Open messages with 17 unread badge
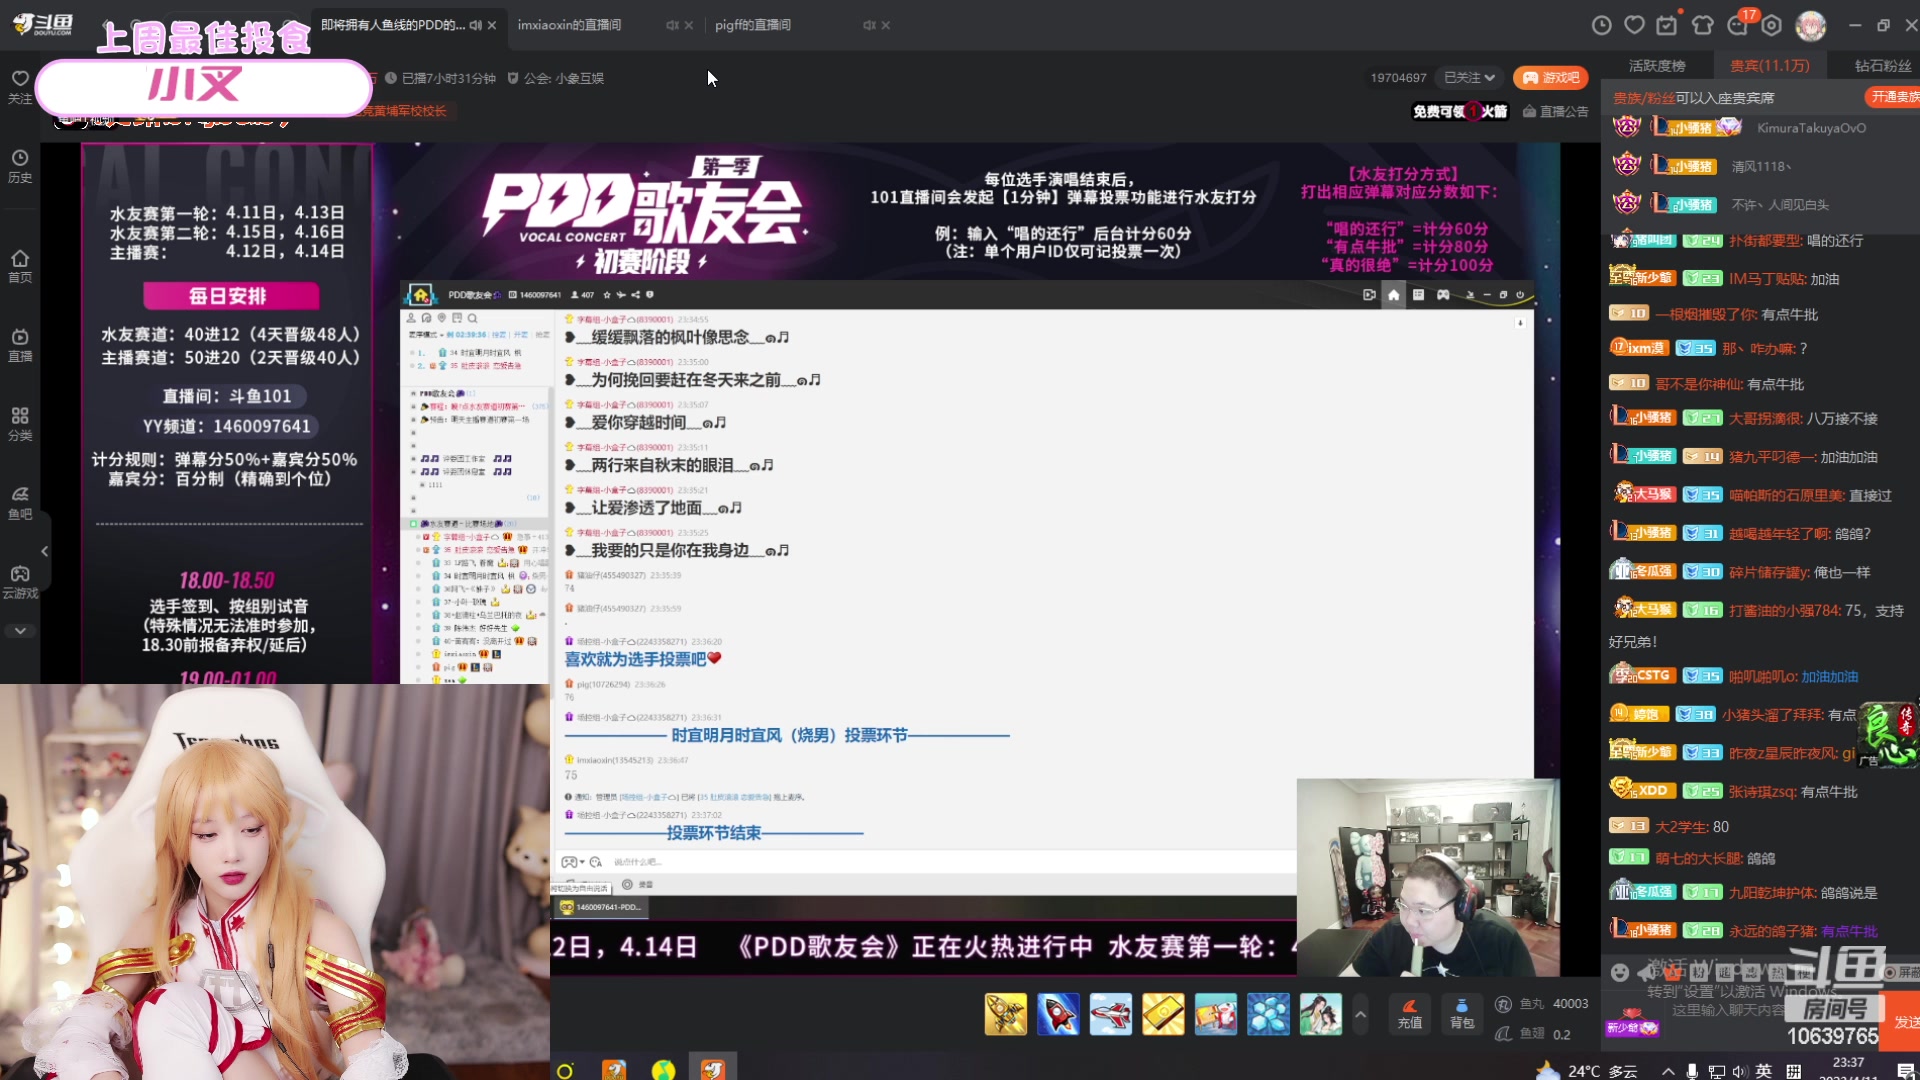 pos(1738,25)
